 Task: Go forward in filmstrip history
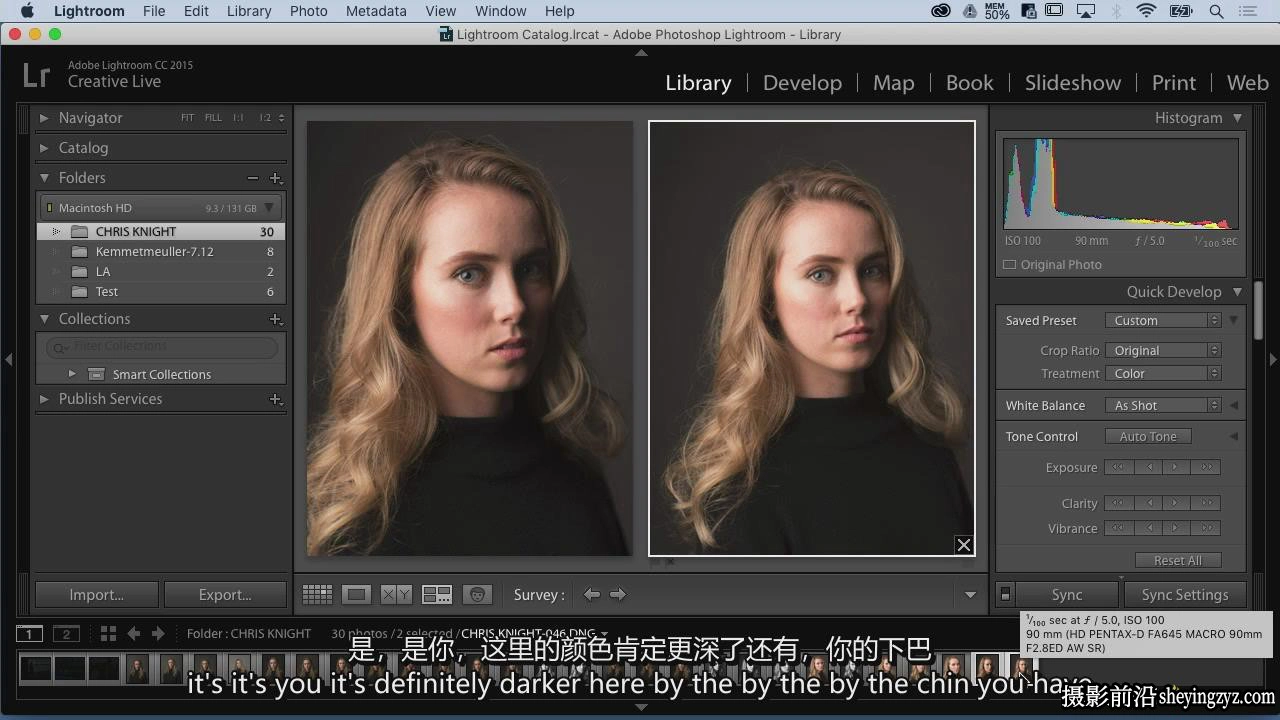pos(158,634)
